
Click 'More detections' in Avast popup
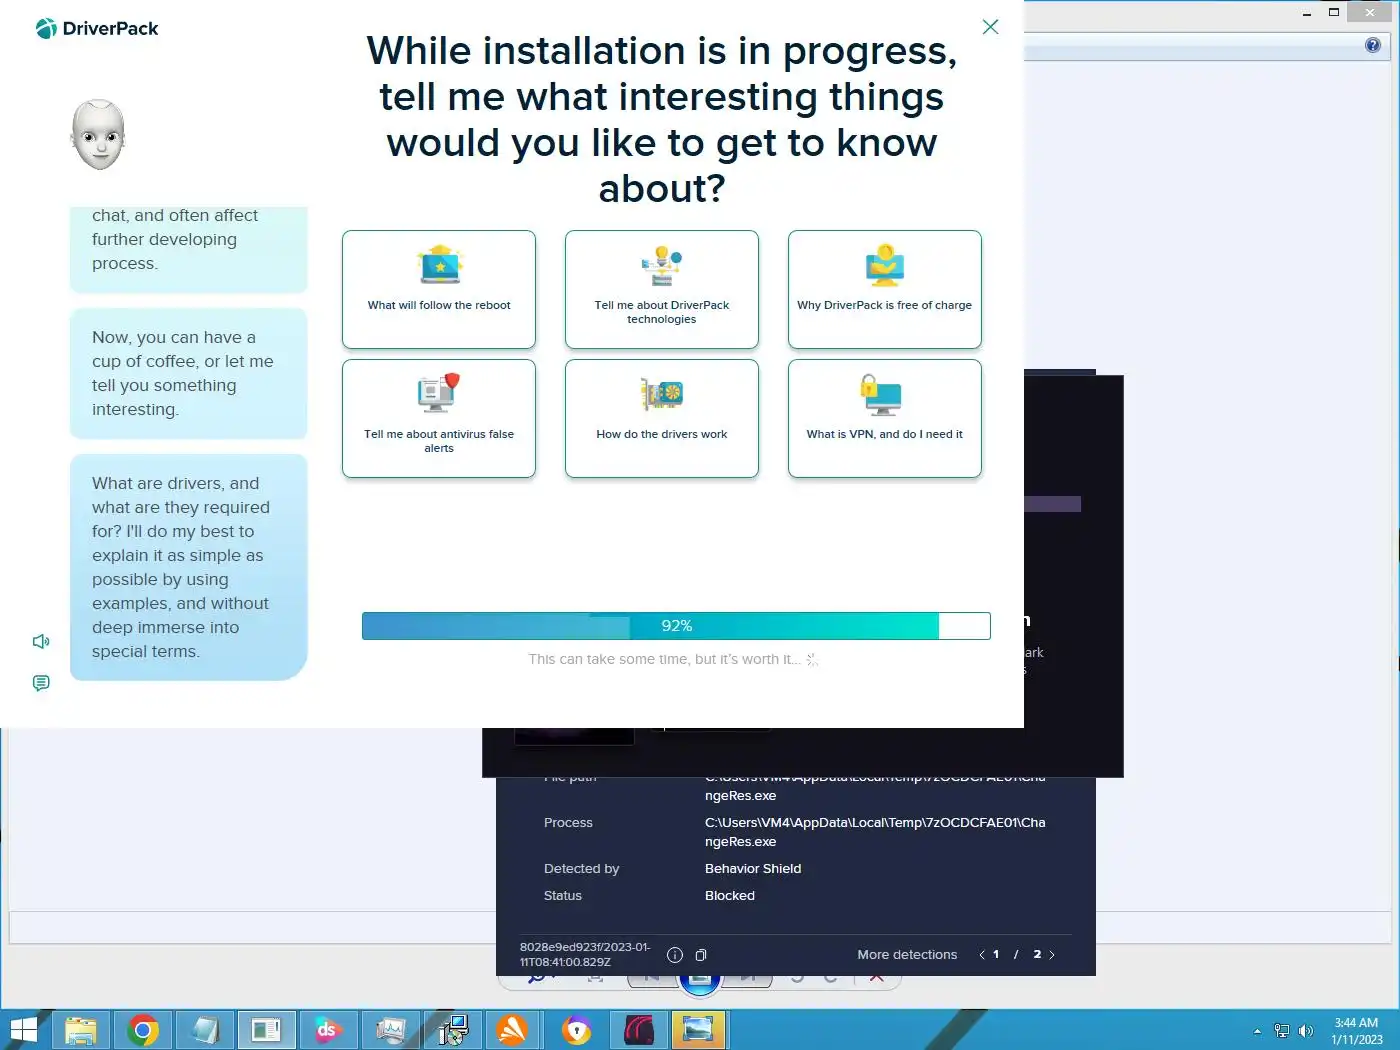pos(907,955)
